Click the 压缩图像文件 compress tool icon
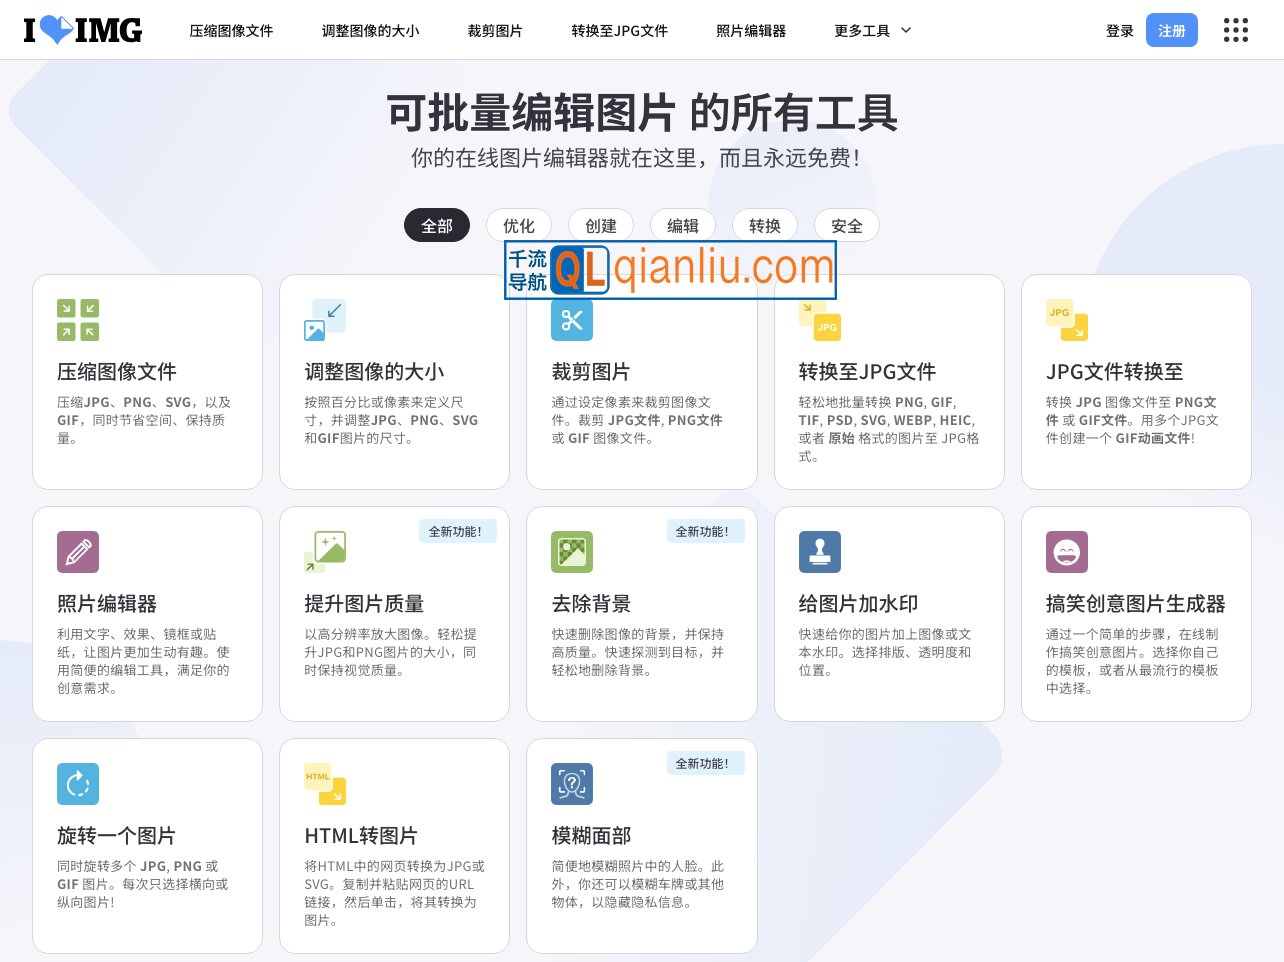The width and height of the screenshot is (1284, 962). (77, 319)
